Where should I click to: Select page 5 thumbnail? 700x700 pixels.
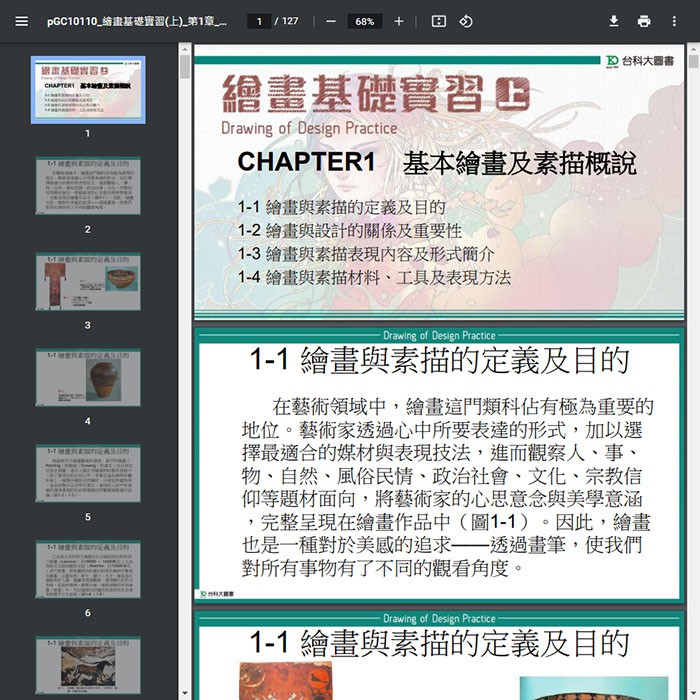point(88,473)
